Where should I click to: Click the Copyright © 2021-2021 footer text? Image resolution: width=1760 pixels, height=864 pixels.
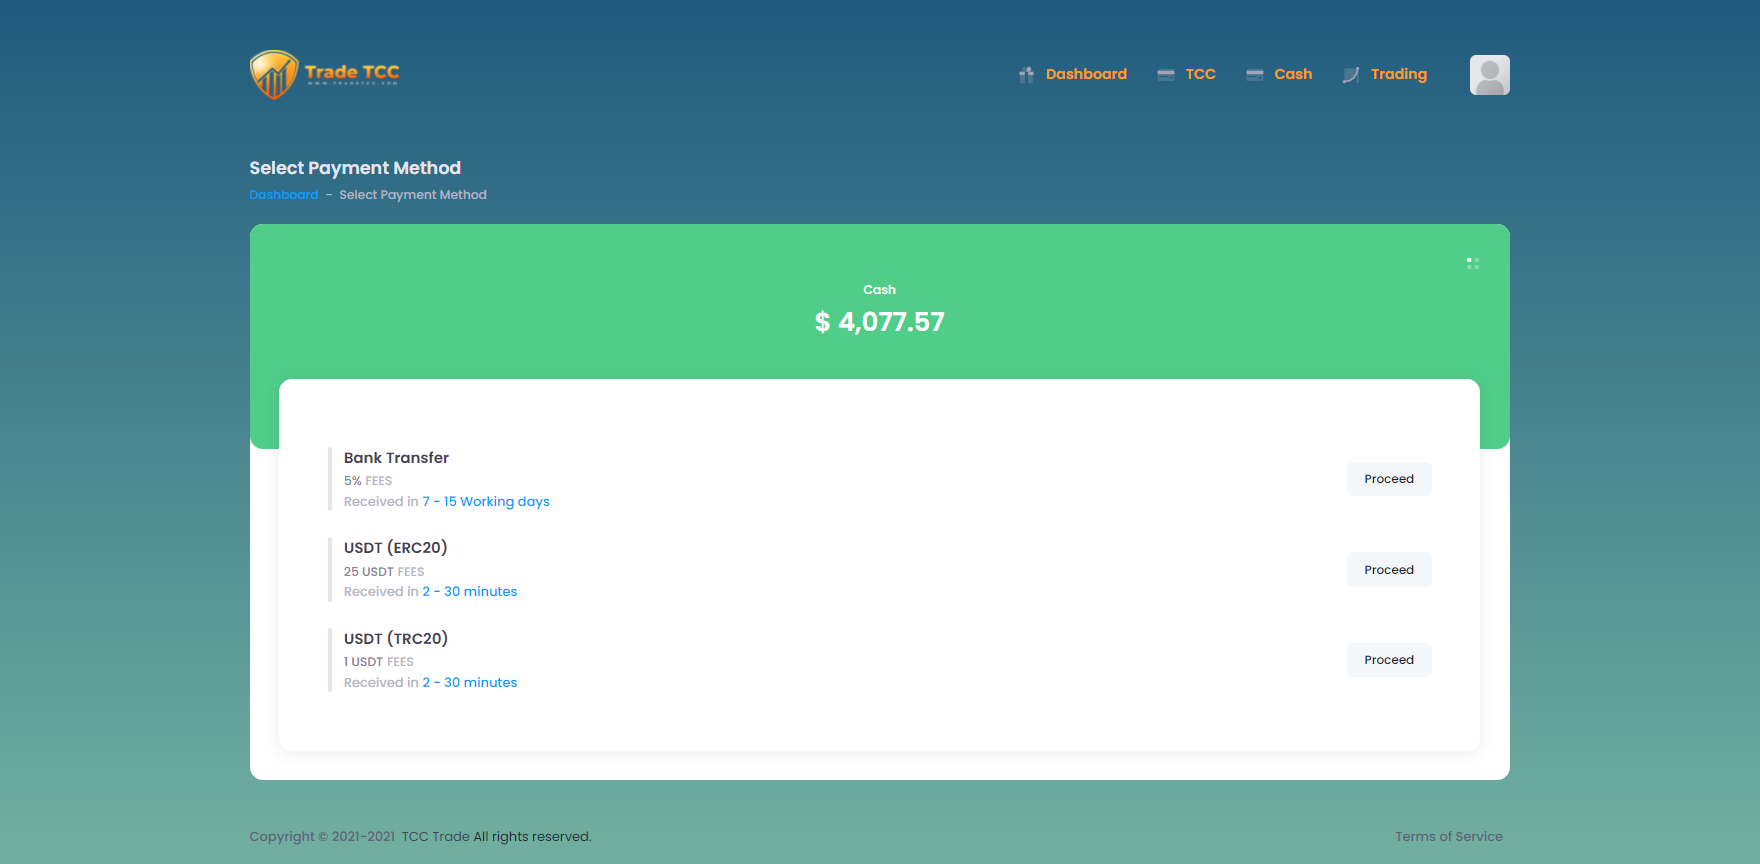coord(322,837)
